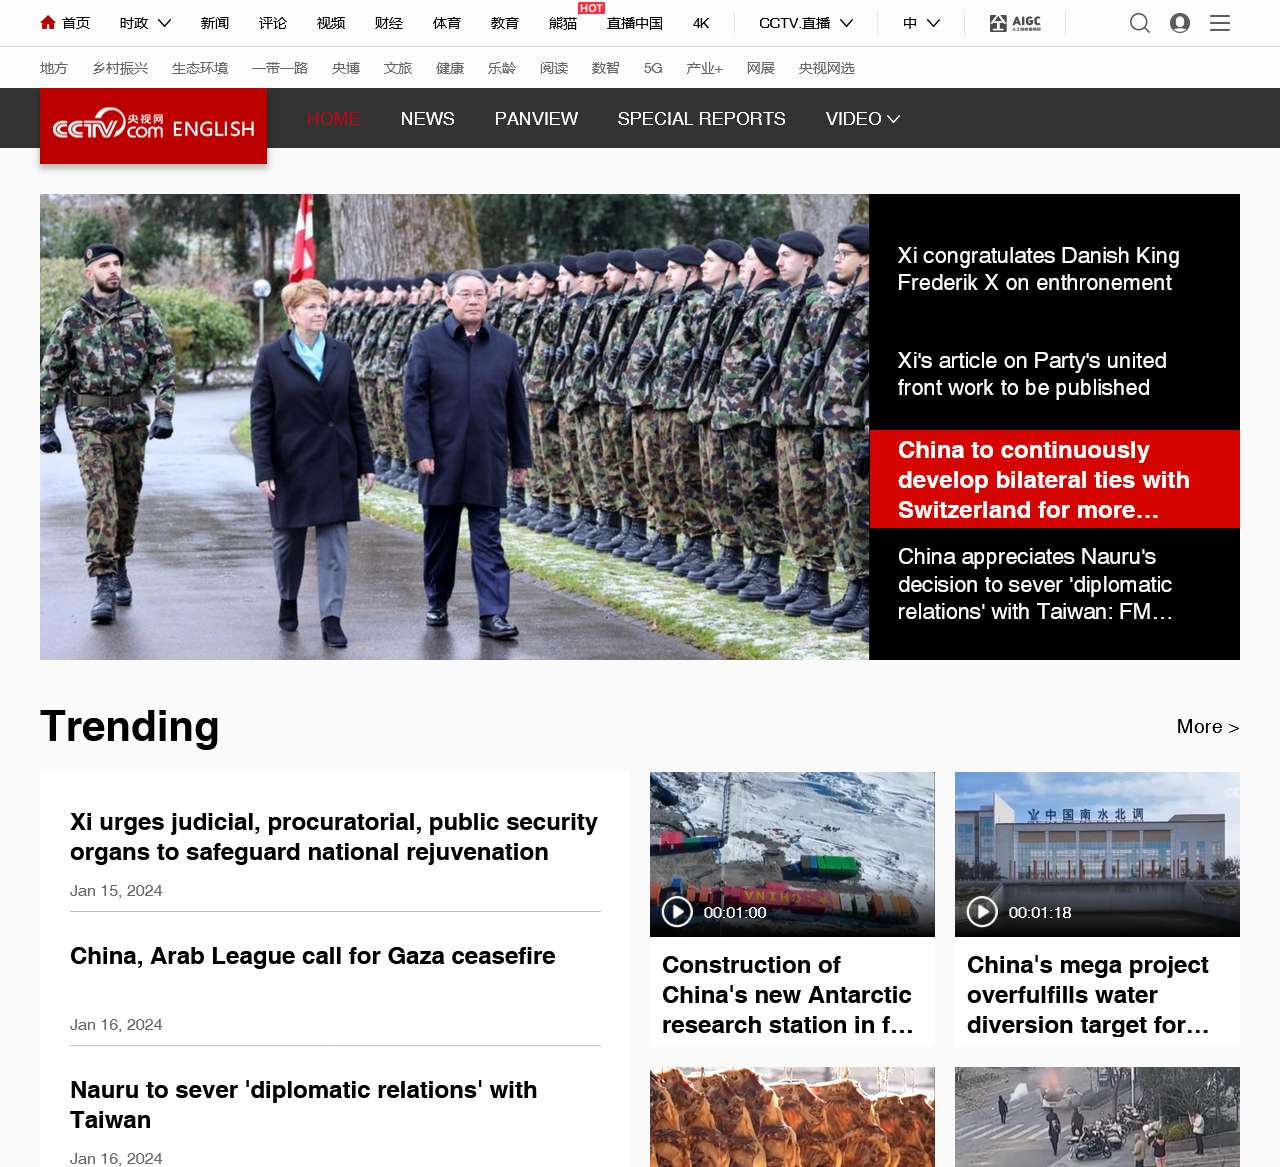Click 一带一路 link
The width and height of the screenshot is (1280, 1167).
(280, 68)
